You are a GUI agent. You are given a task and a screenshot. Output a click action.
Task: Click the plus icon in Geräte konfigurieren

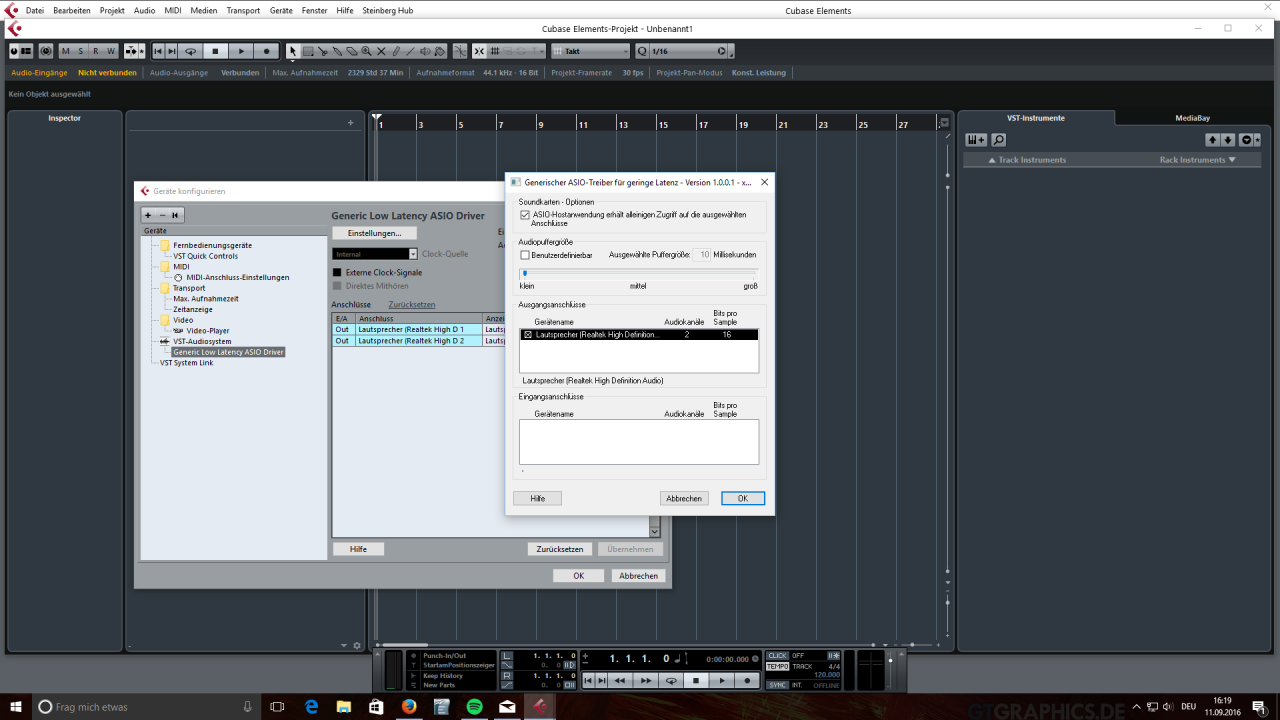[148, 215]
